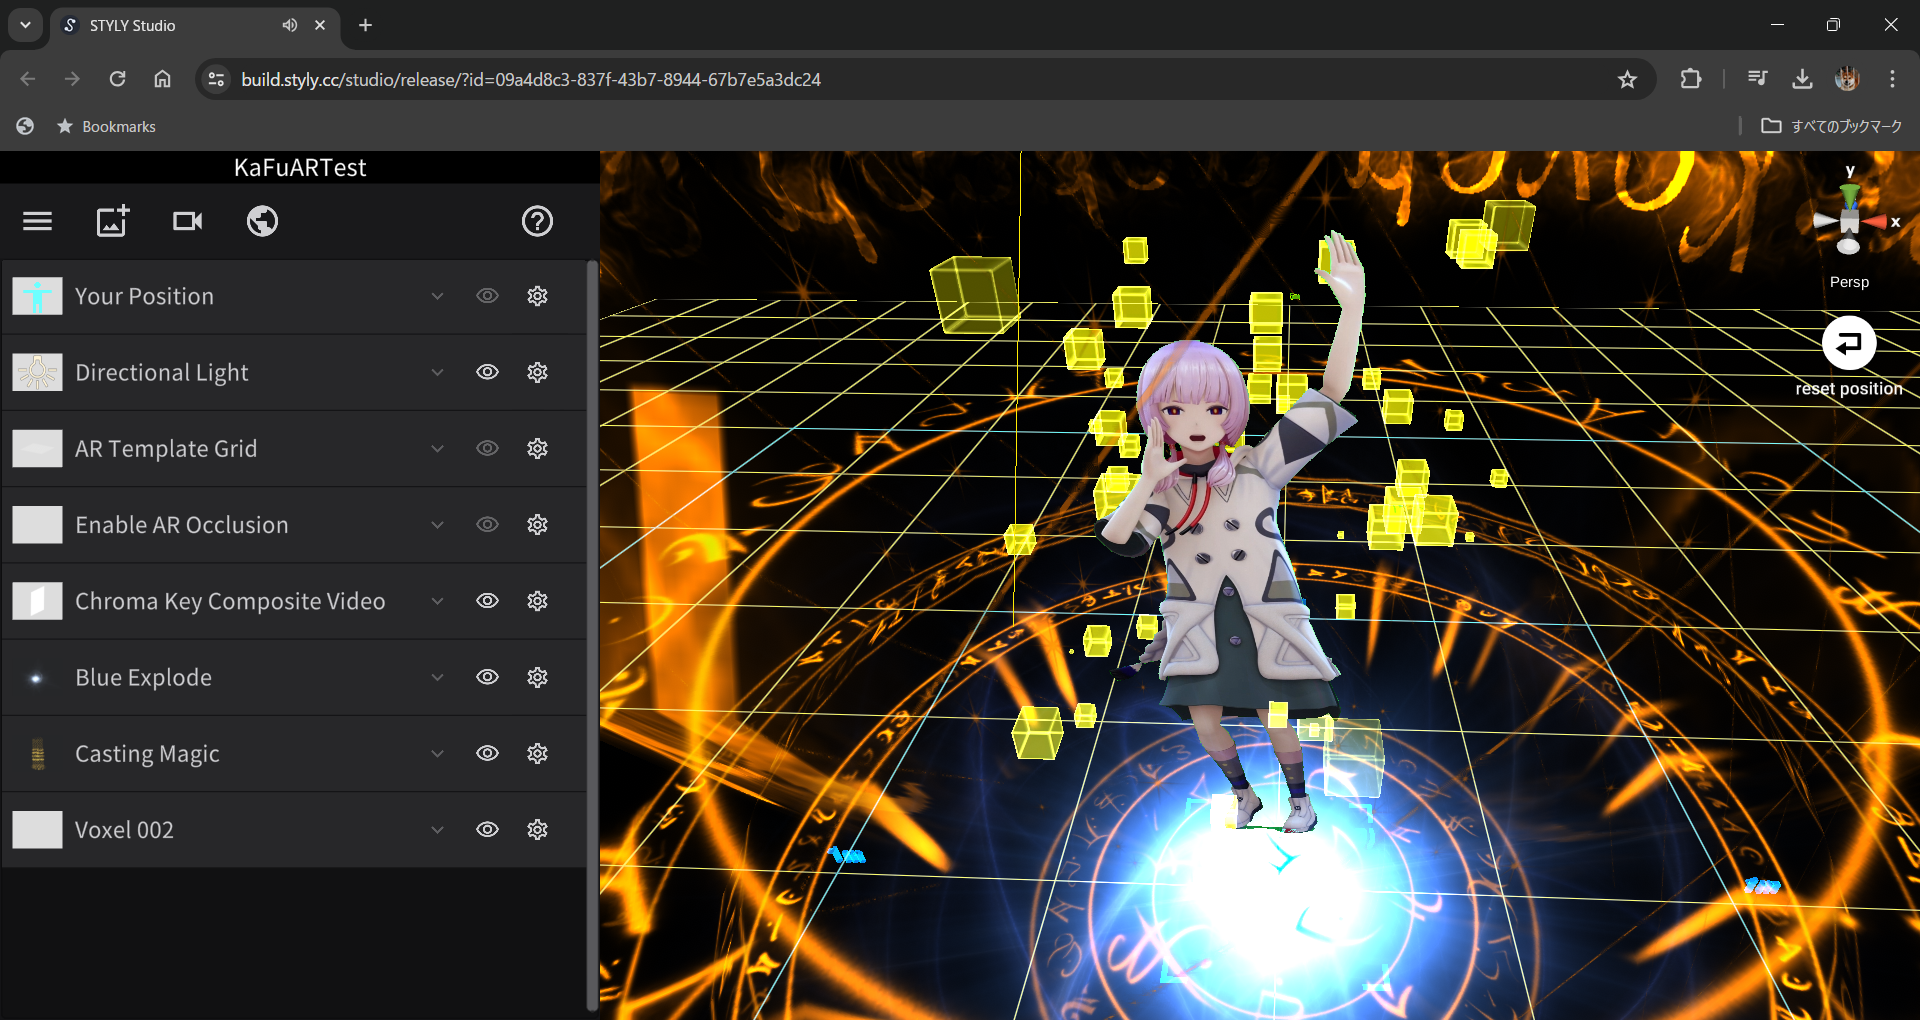Click the Your Position thumbnail
This screenshot has height=1020, width=1920.
[37, 296]
